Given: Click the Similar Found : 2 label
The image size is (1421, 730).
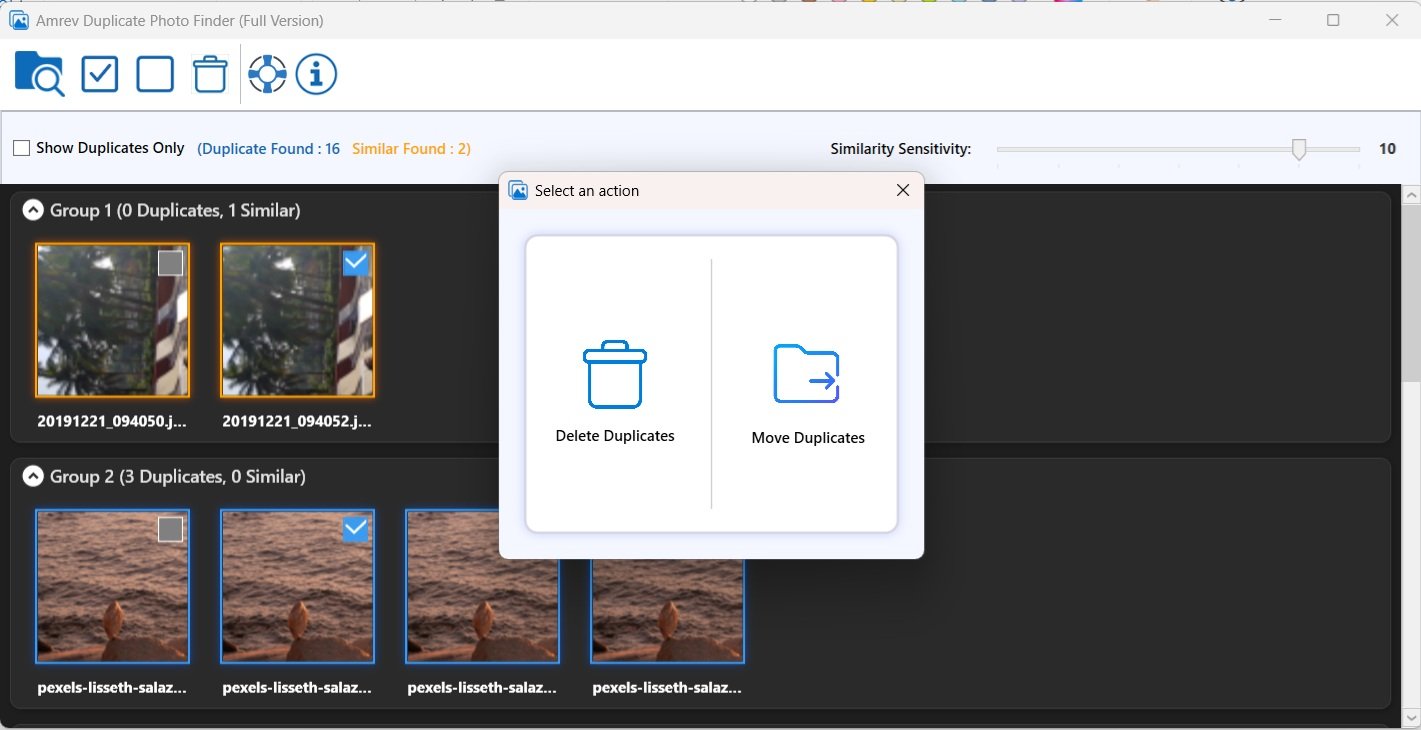Looking at the screenshot, I should (410, 147).
